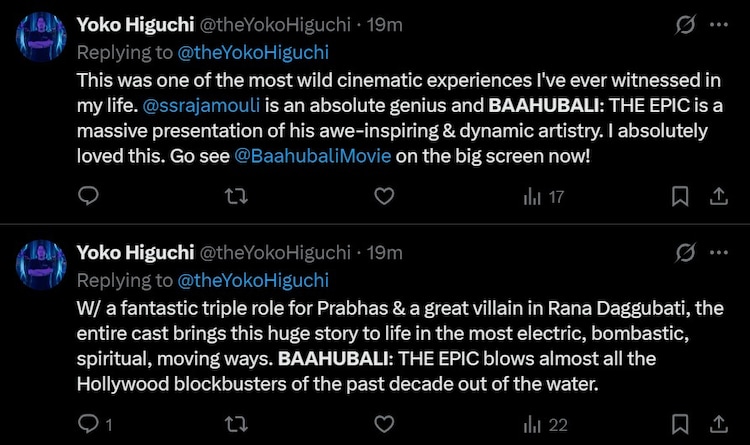
Task: View analytics showing 22 views
Action: point(545,425)
